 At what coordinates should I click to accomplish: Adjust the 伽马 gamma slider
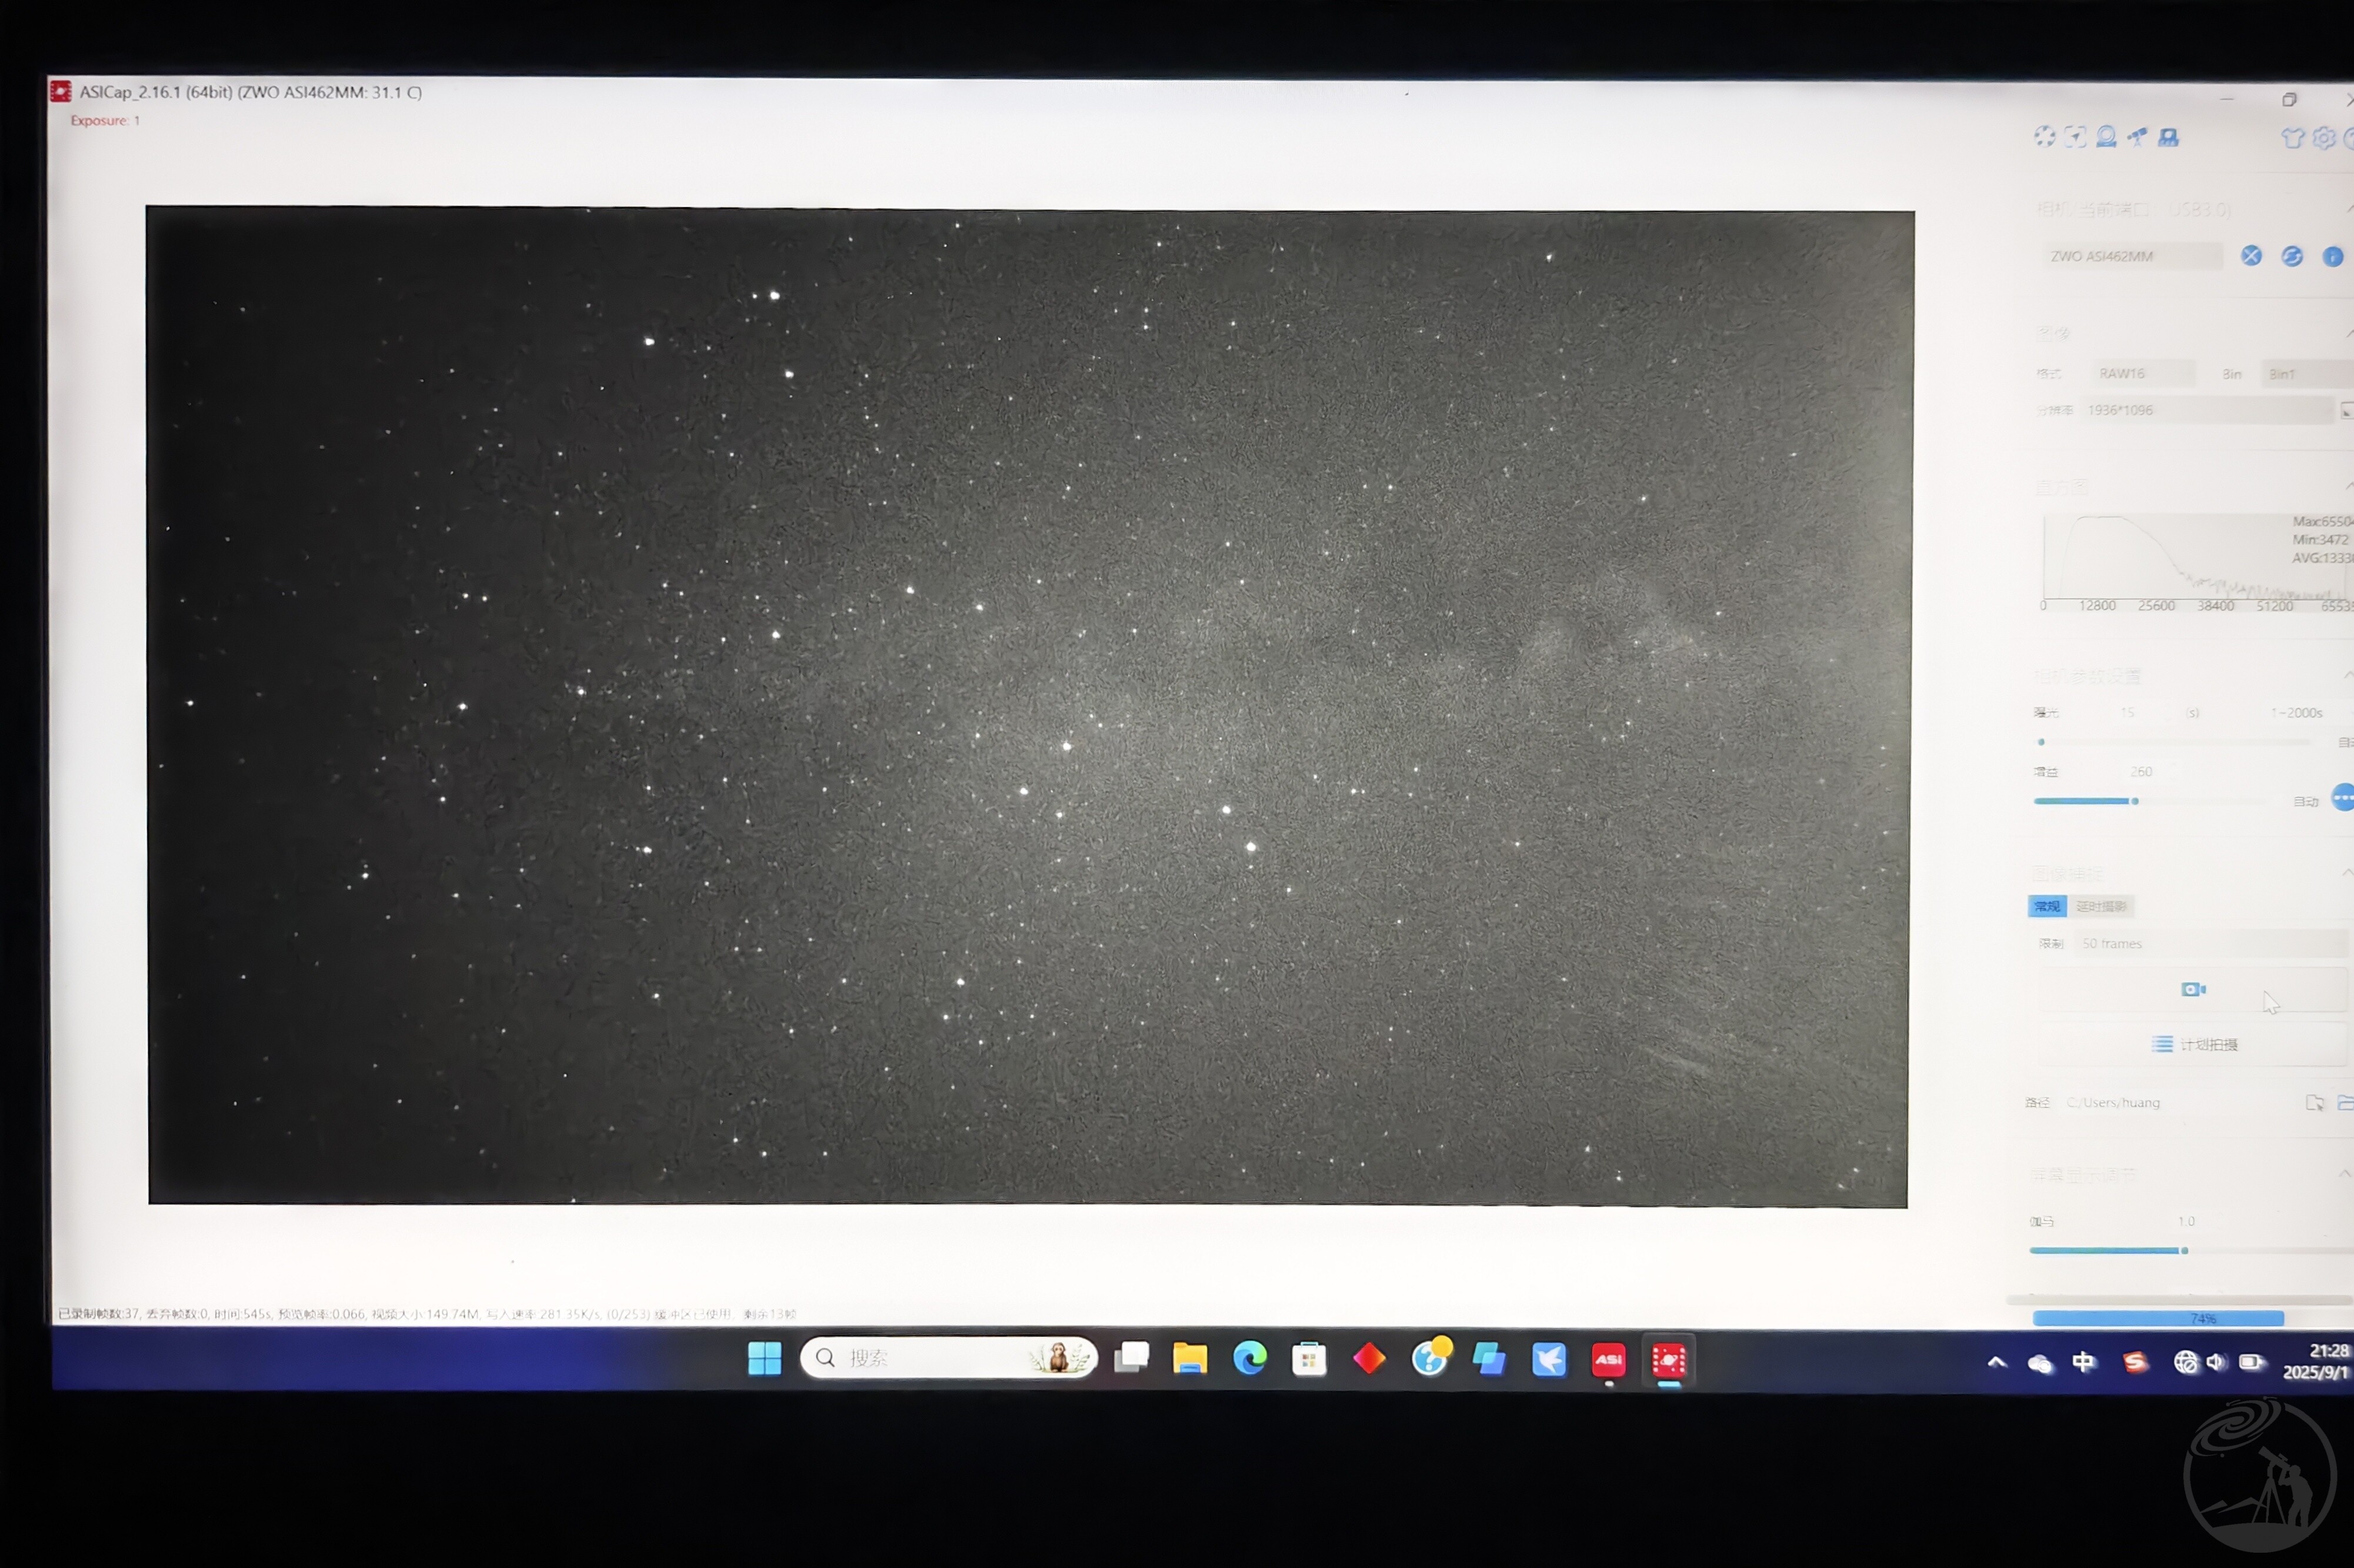[2190, 1250]
